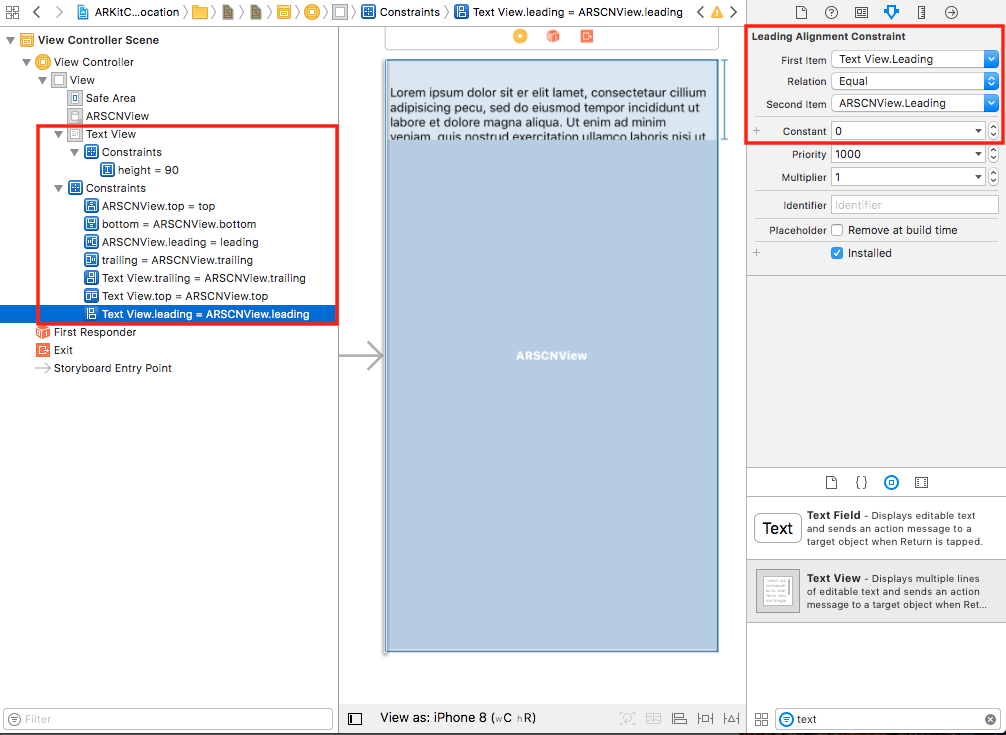Open the Connections inspector arrow tab

click(x=951, y=12)
